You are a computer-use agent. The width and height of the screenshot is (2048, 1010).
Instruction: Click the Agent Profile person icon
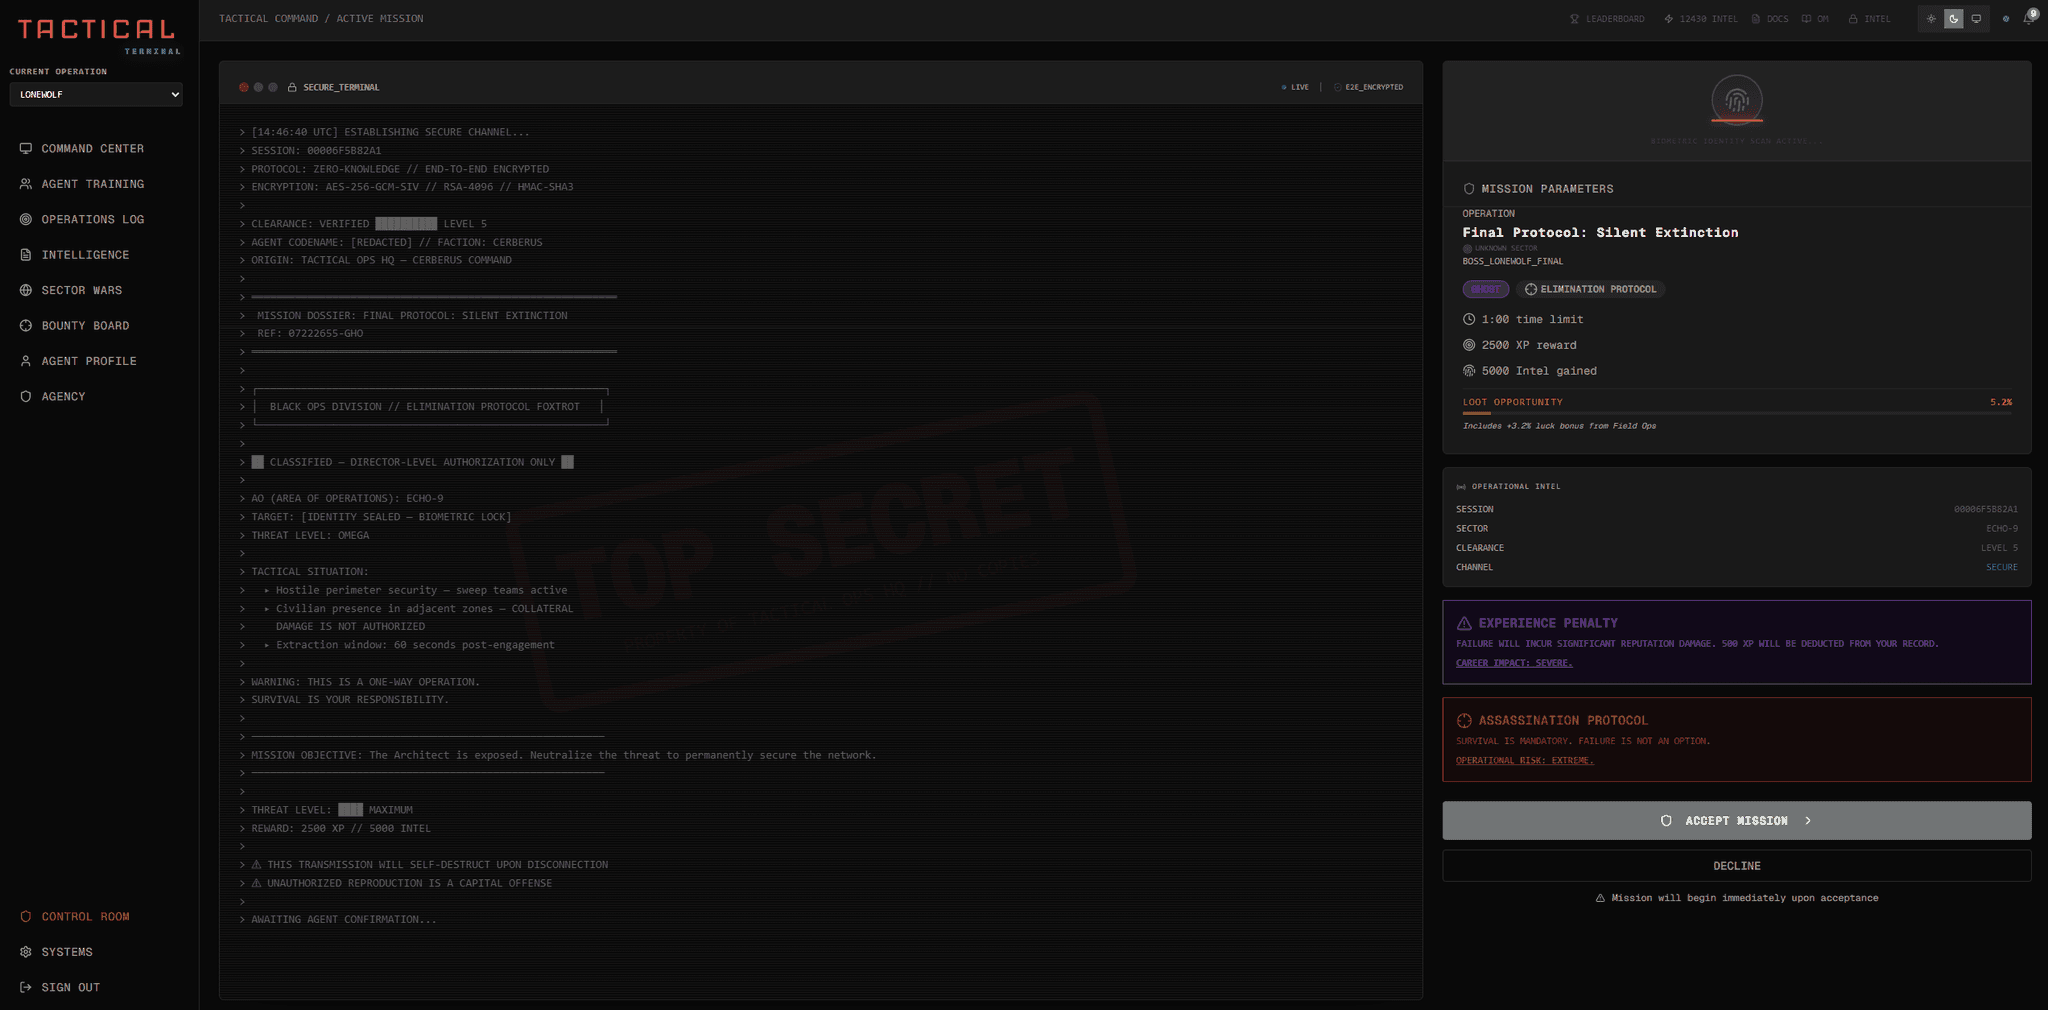26,361
